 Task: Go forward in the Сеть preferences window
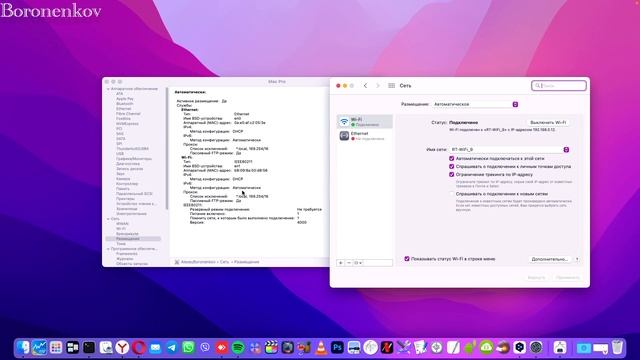[x=378, y=86]
